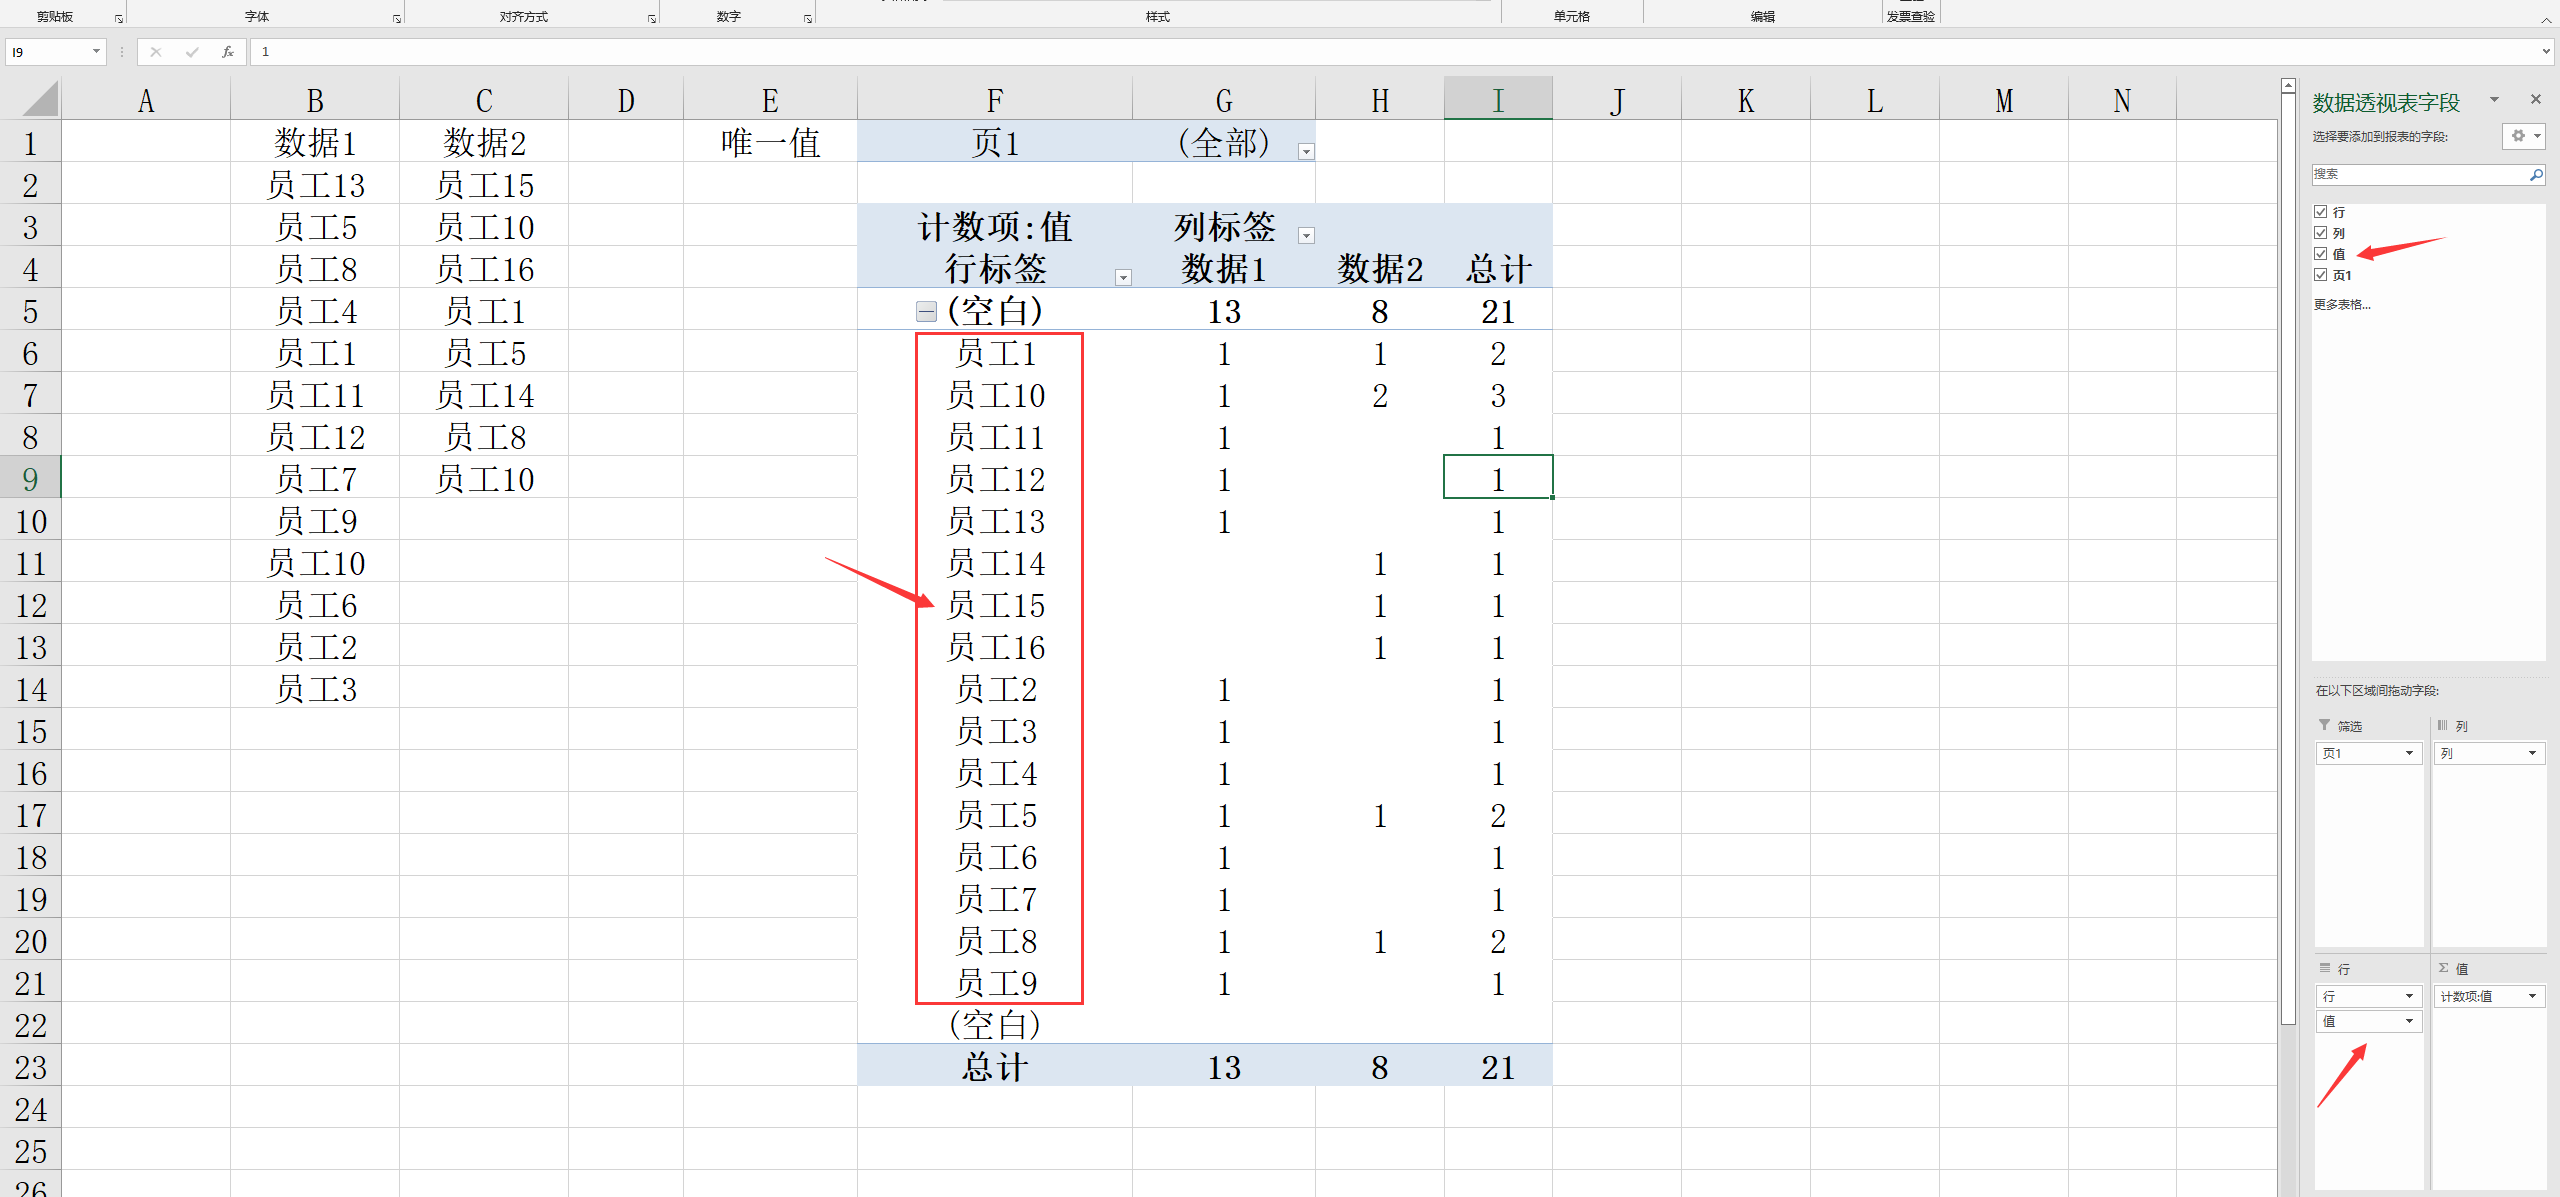The image size is (2560, 1197).
Task: Select pivot row label 员工10
Action: click(x=995, y=395)
